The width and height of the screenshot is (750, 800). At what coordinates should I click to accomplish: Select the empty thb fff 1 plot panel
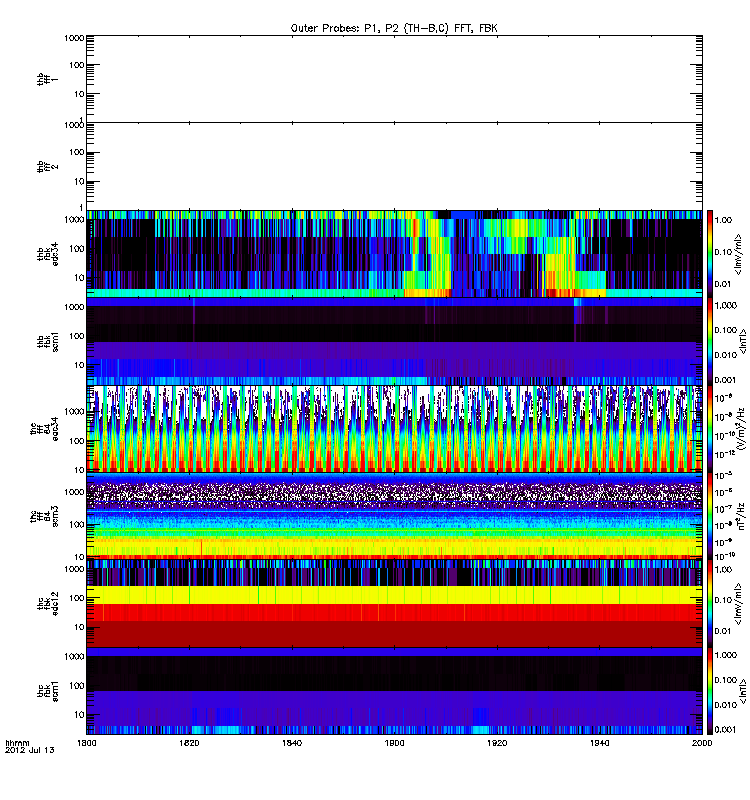tap(395, 78)
